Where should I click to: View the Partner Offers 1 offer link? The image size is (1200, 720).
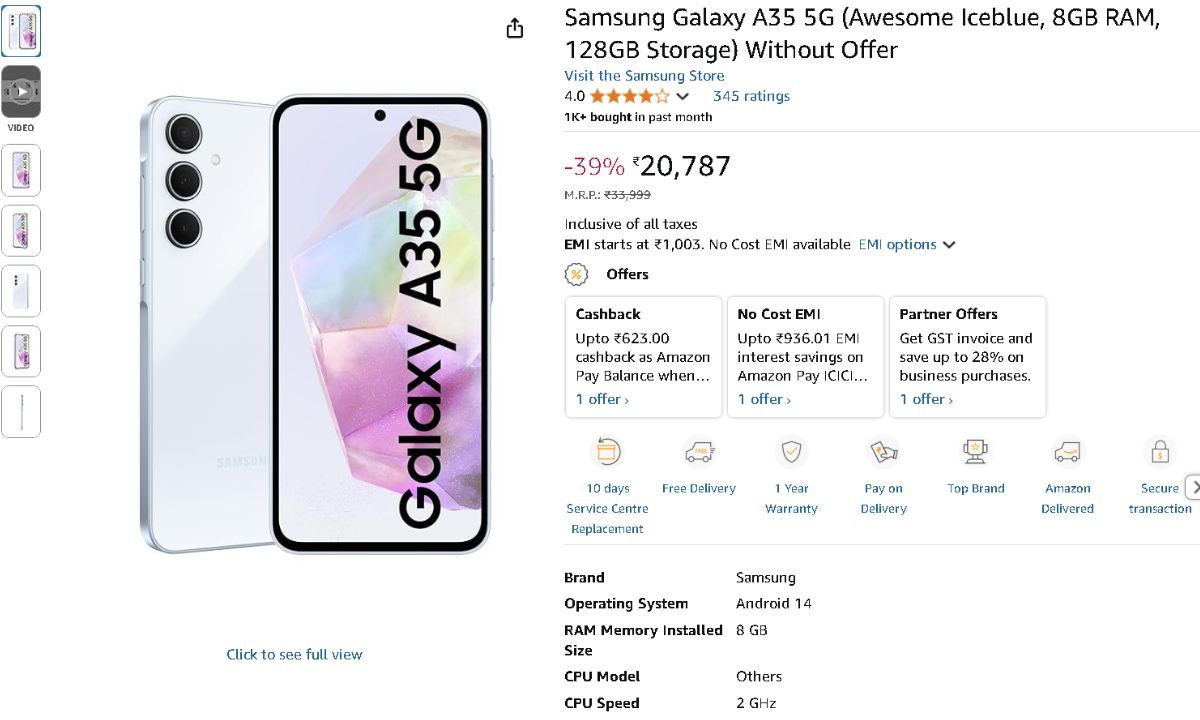pyautogui.click(x=926, y=399)
